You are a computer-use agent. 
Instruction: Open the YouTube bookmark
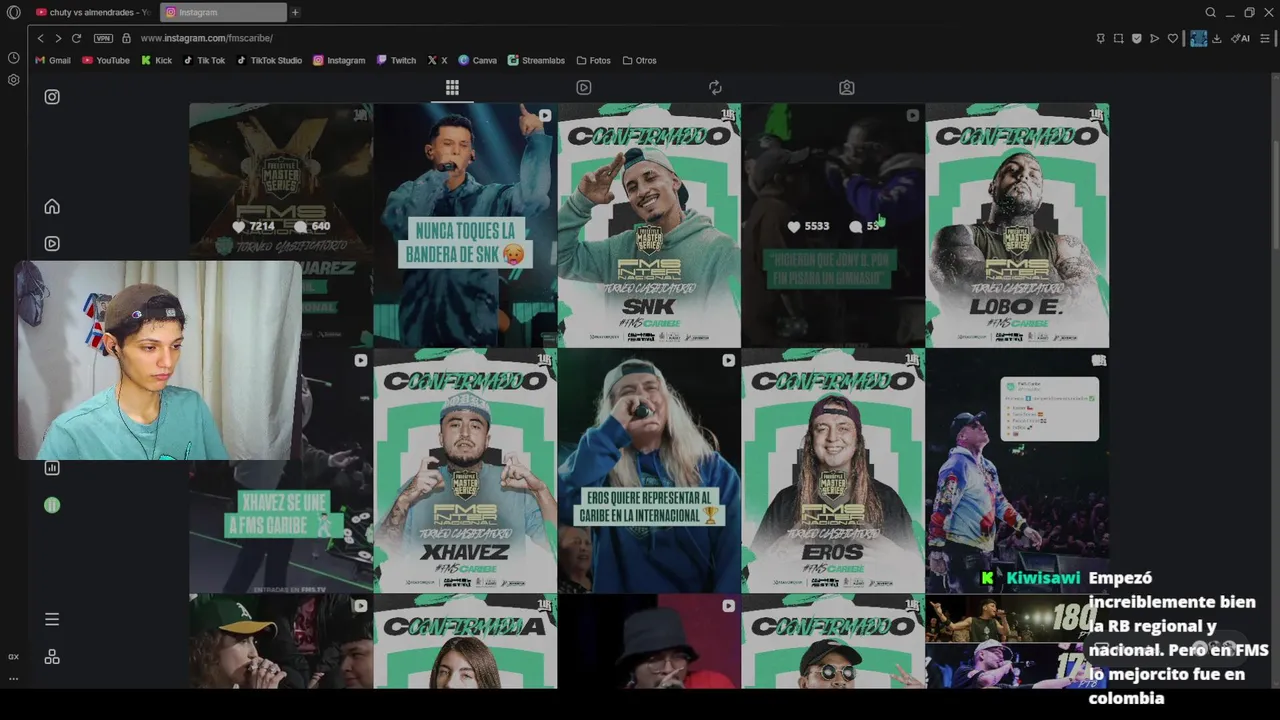[106, 60]
